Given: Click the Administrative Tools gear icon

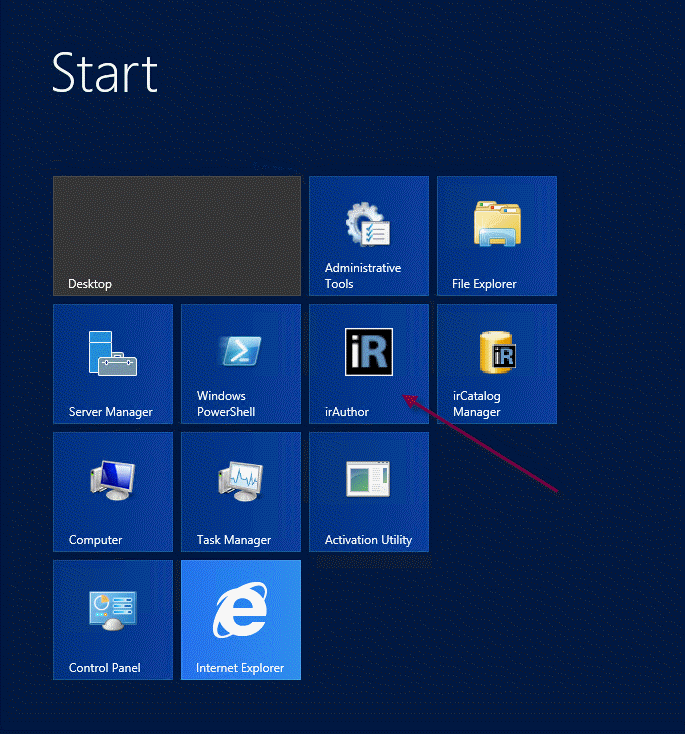Looking at the screenshot, I should click(x=368, y=224).
